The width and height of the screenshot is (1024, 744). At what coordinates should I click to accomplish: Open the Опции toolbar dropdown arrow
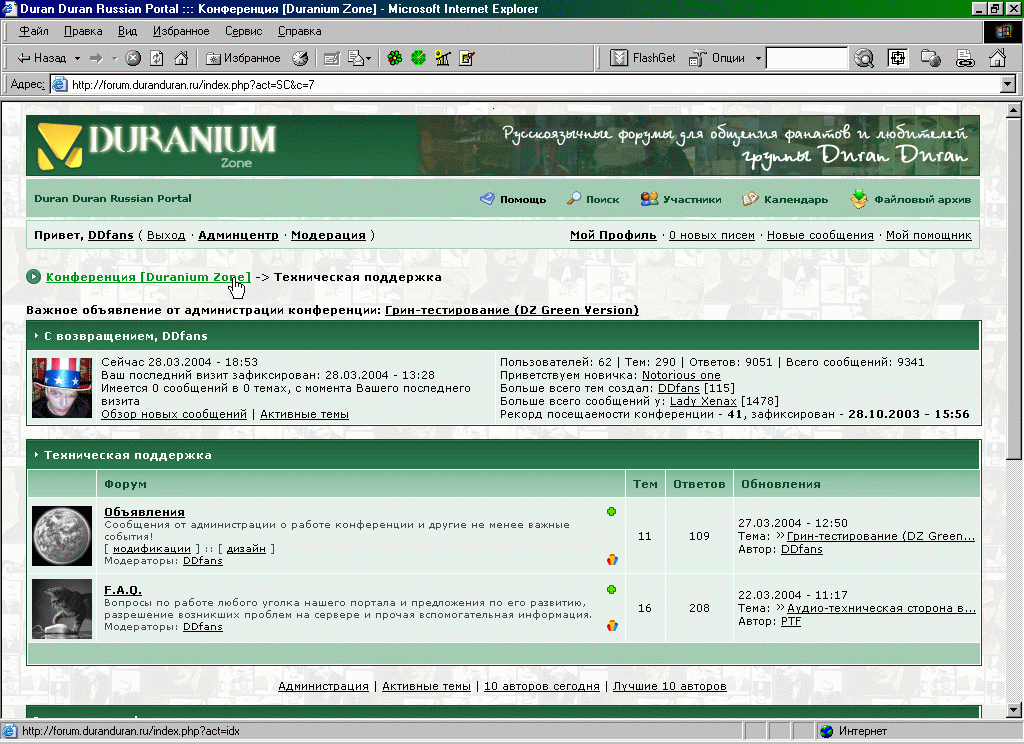tap(758, 58)
